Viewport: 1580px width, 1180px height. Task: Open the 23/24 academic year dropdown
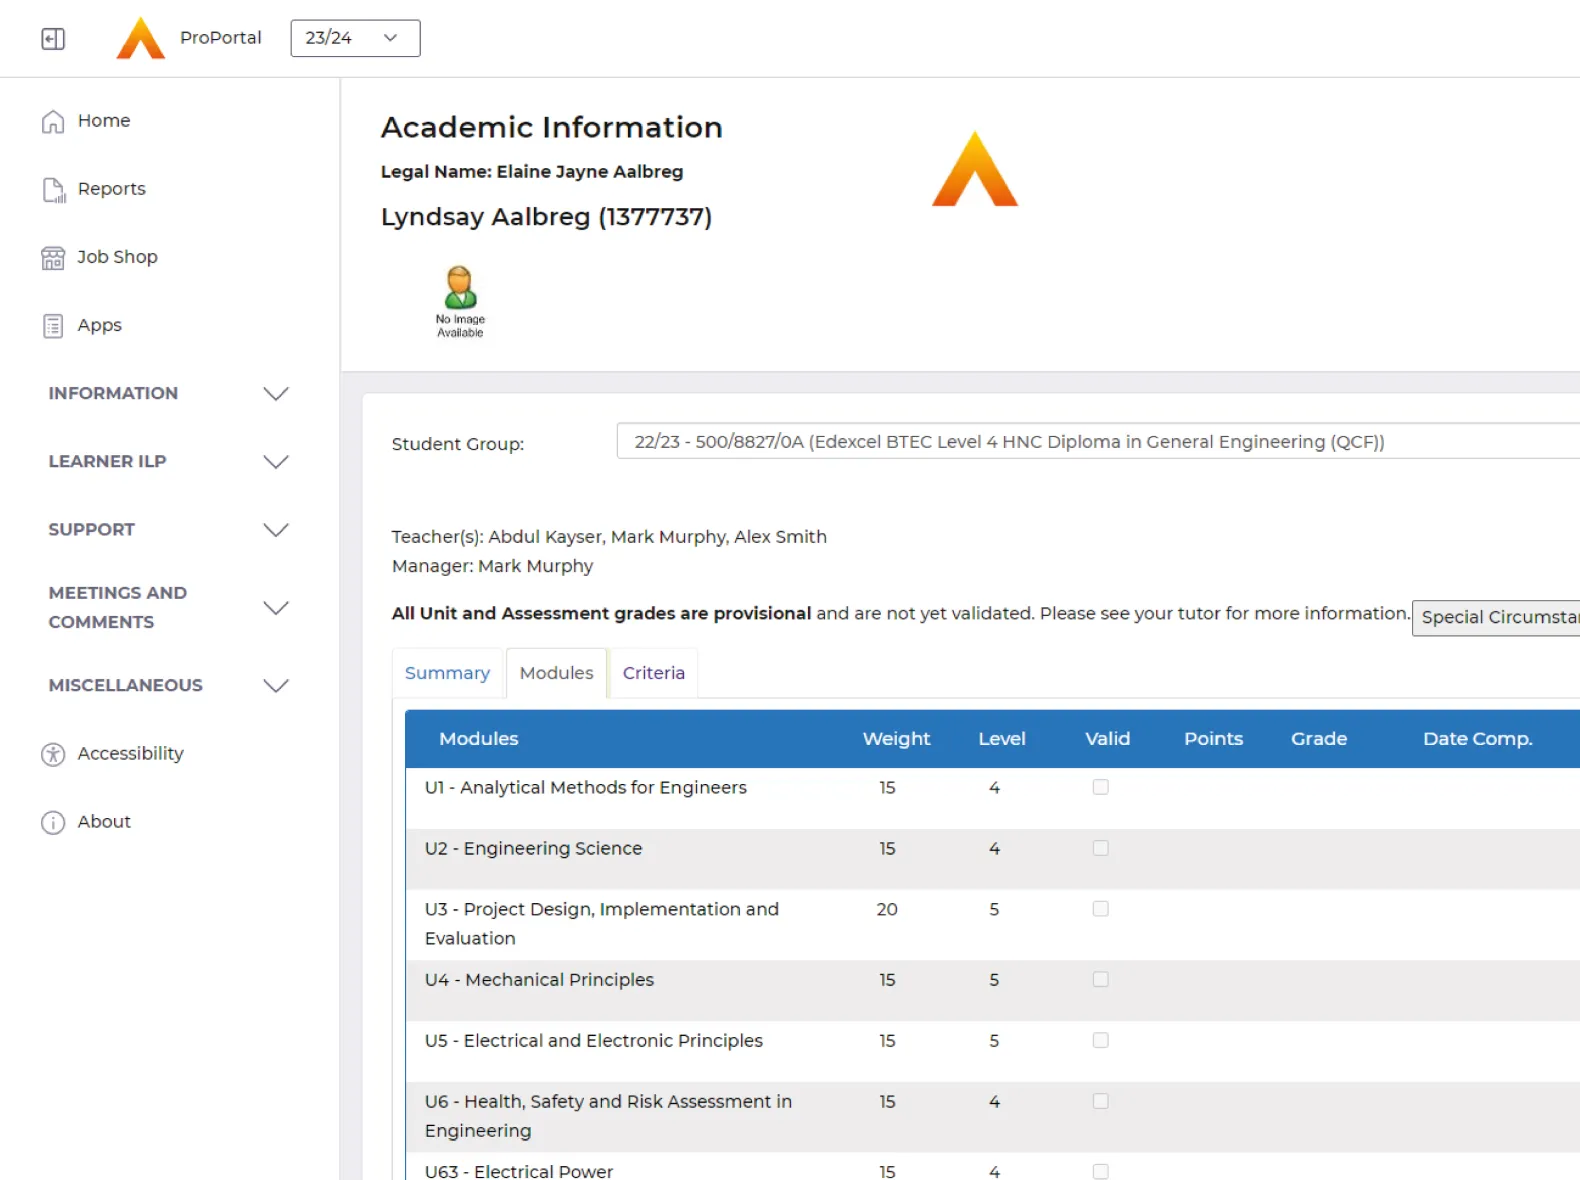(x=355, y=38)
